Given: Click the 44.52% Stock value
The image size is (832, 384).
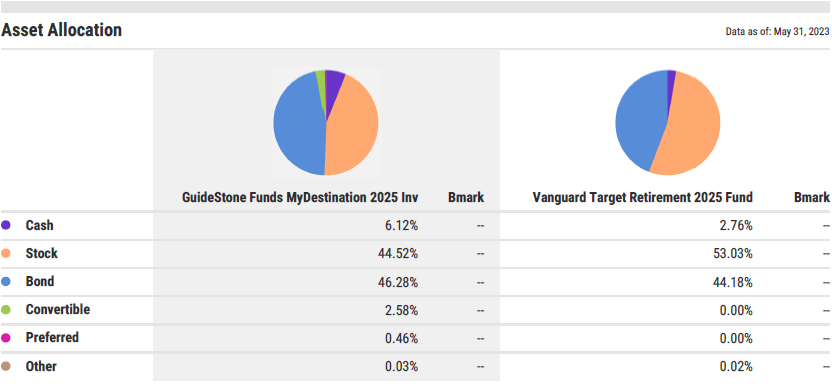Looking at the screenshot, I should (398, 254).
